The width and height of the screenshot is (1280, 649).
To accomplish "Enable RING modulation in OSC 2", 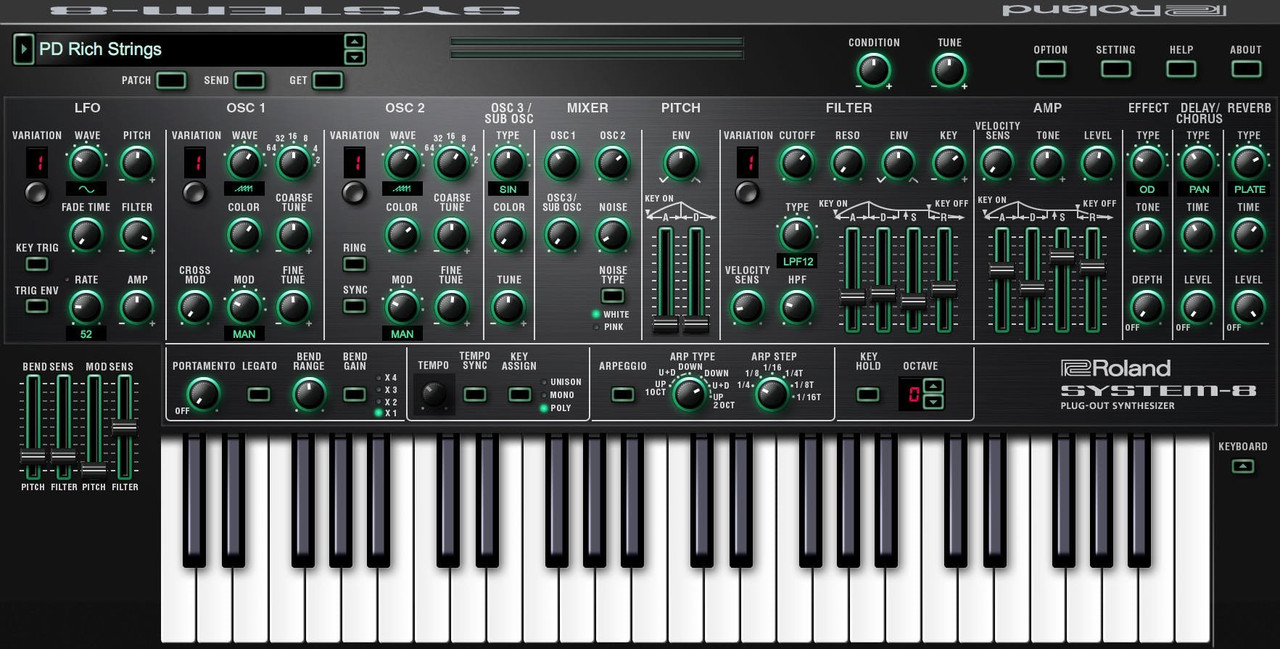I will coord(353,264).
